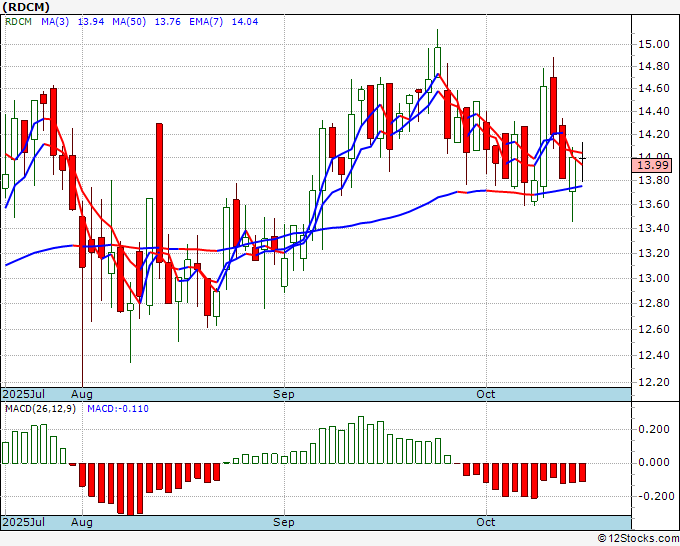Click the MACD:-0.110 value label

(118, 409)
